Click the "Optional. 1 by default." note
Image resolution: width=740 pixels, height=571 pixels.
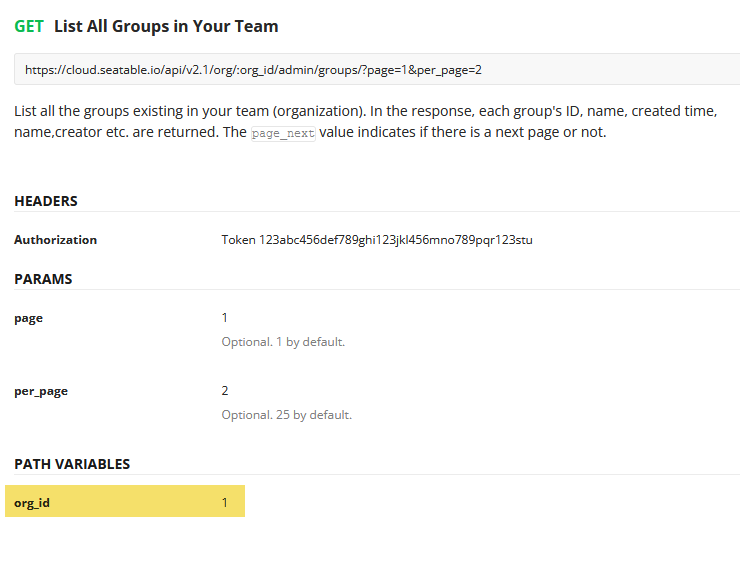(283, 342)
